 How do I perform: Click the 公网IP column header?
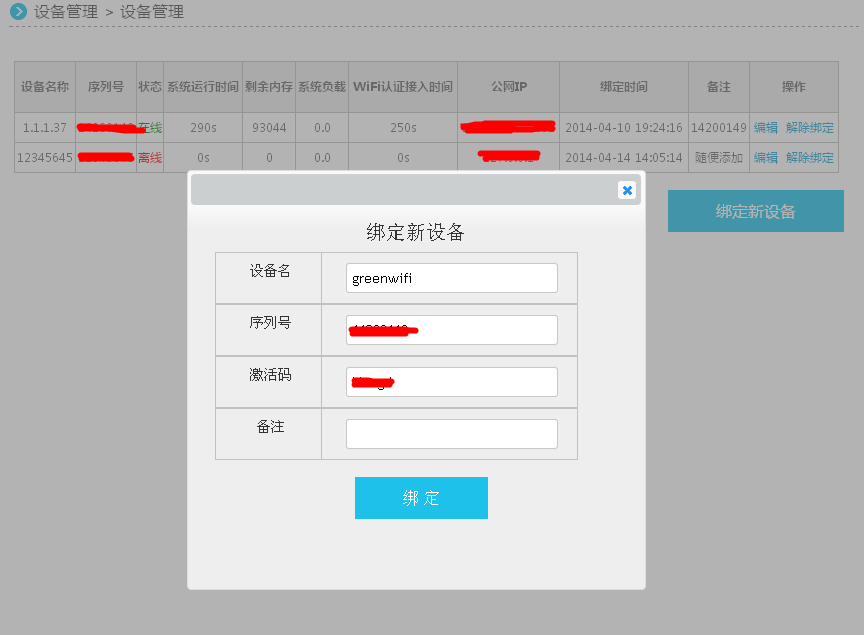[x=508, y=87]
